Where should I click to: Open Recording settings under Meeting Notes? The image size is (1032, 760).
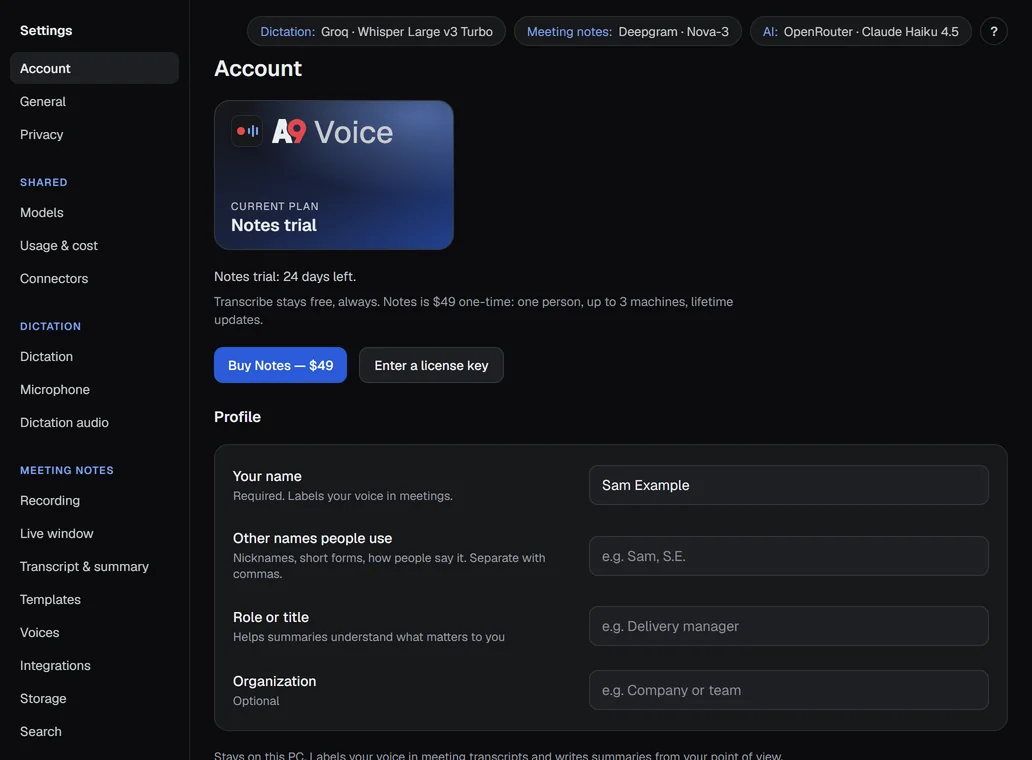click(x=50, y=501)
